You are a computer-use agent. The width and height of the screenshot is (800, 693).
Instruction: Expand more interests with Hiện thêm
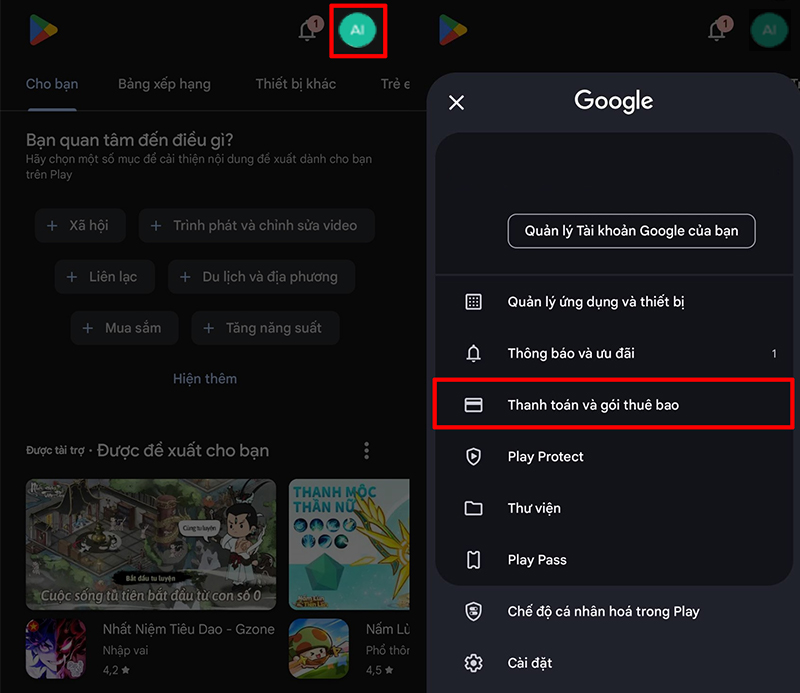click(x=205, y=379)
